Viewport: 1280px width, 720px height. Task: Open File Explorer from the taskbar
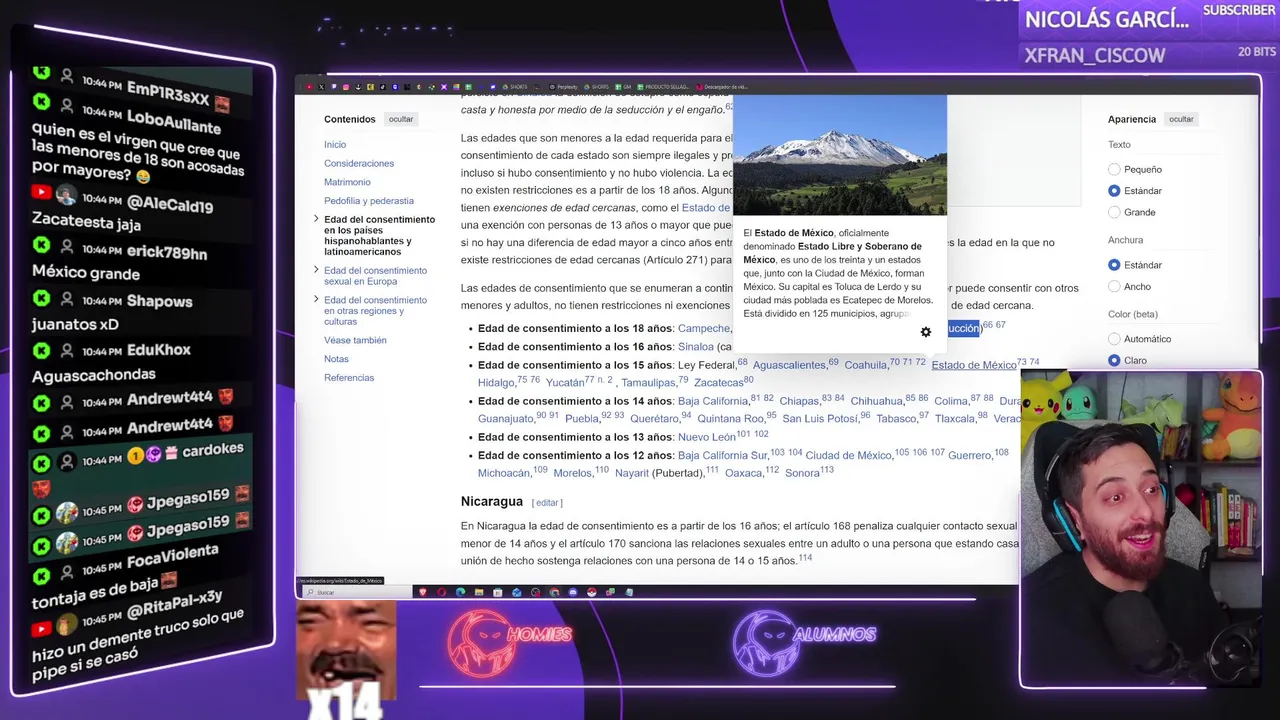point(479,592)
